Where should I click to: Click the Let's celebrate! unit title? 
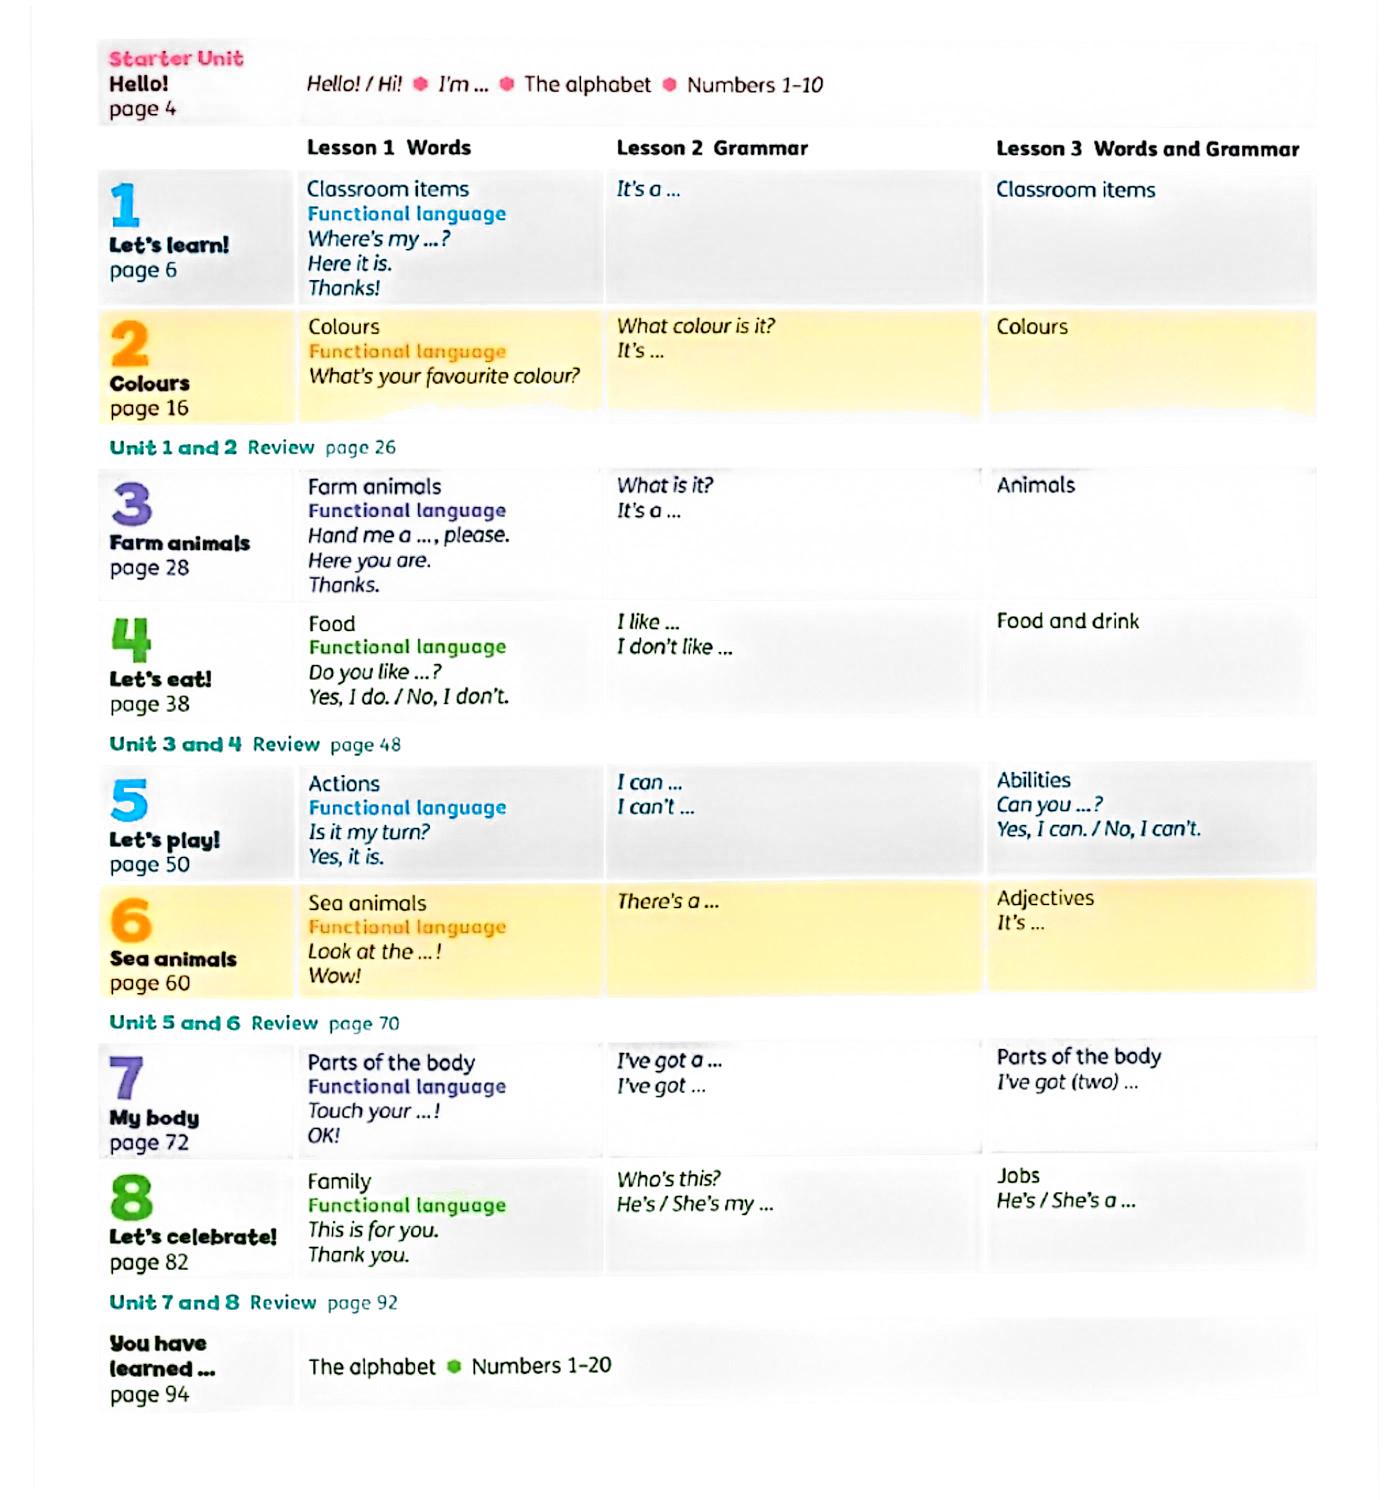(193, 1237)
